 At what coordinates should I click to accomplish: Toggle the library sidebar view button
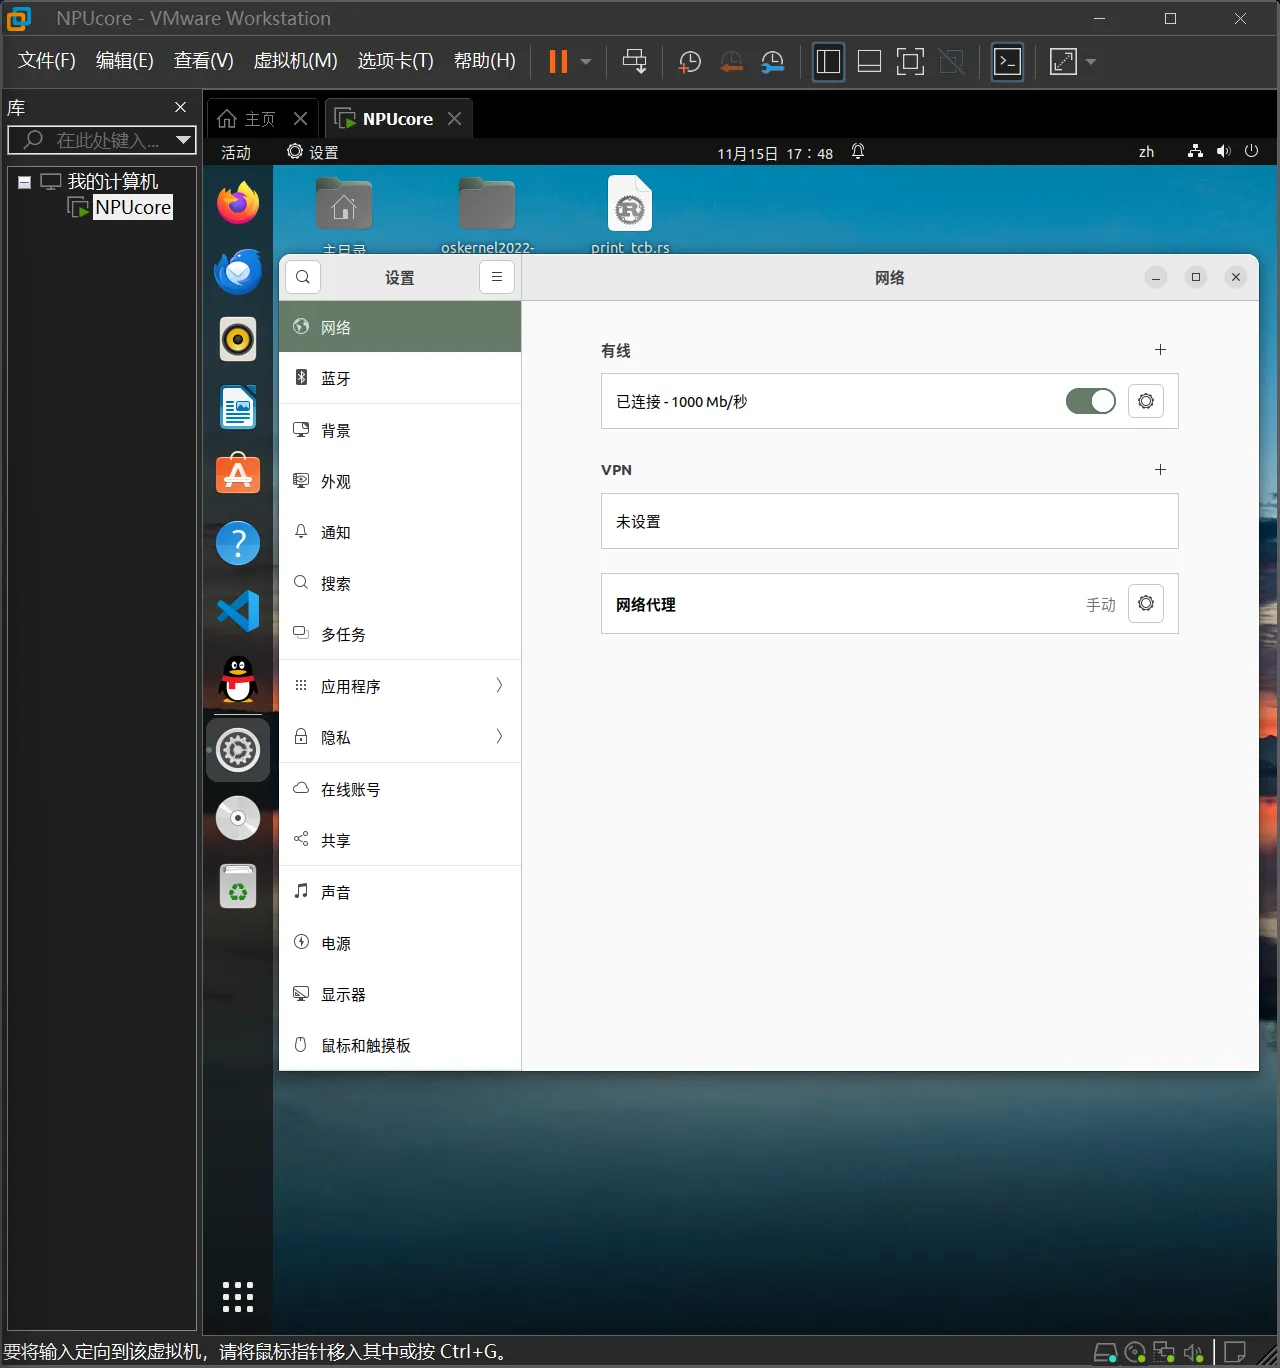[x=828, y=62]
